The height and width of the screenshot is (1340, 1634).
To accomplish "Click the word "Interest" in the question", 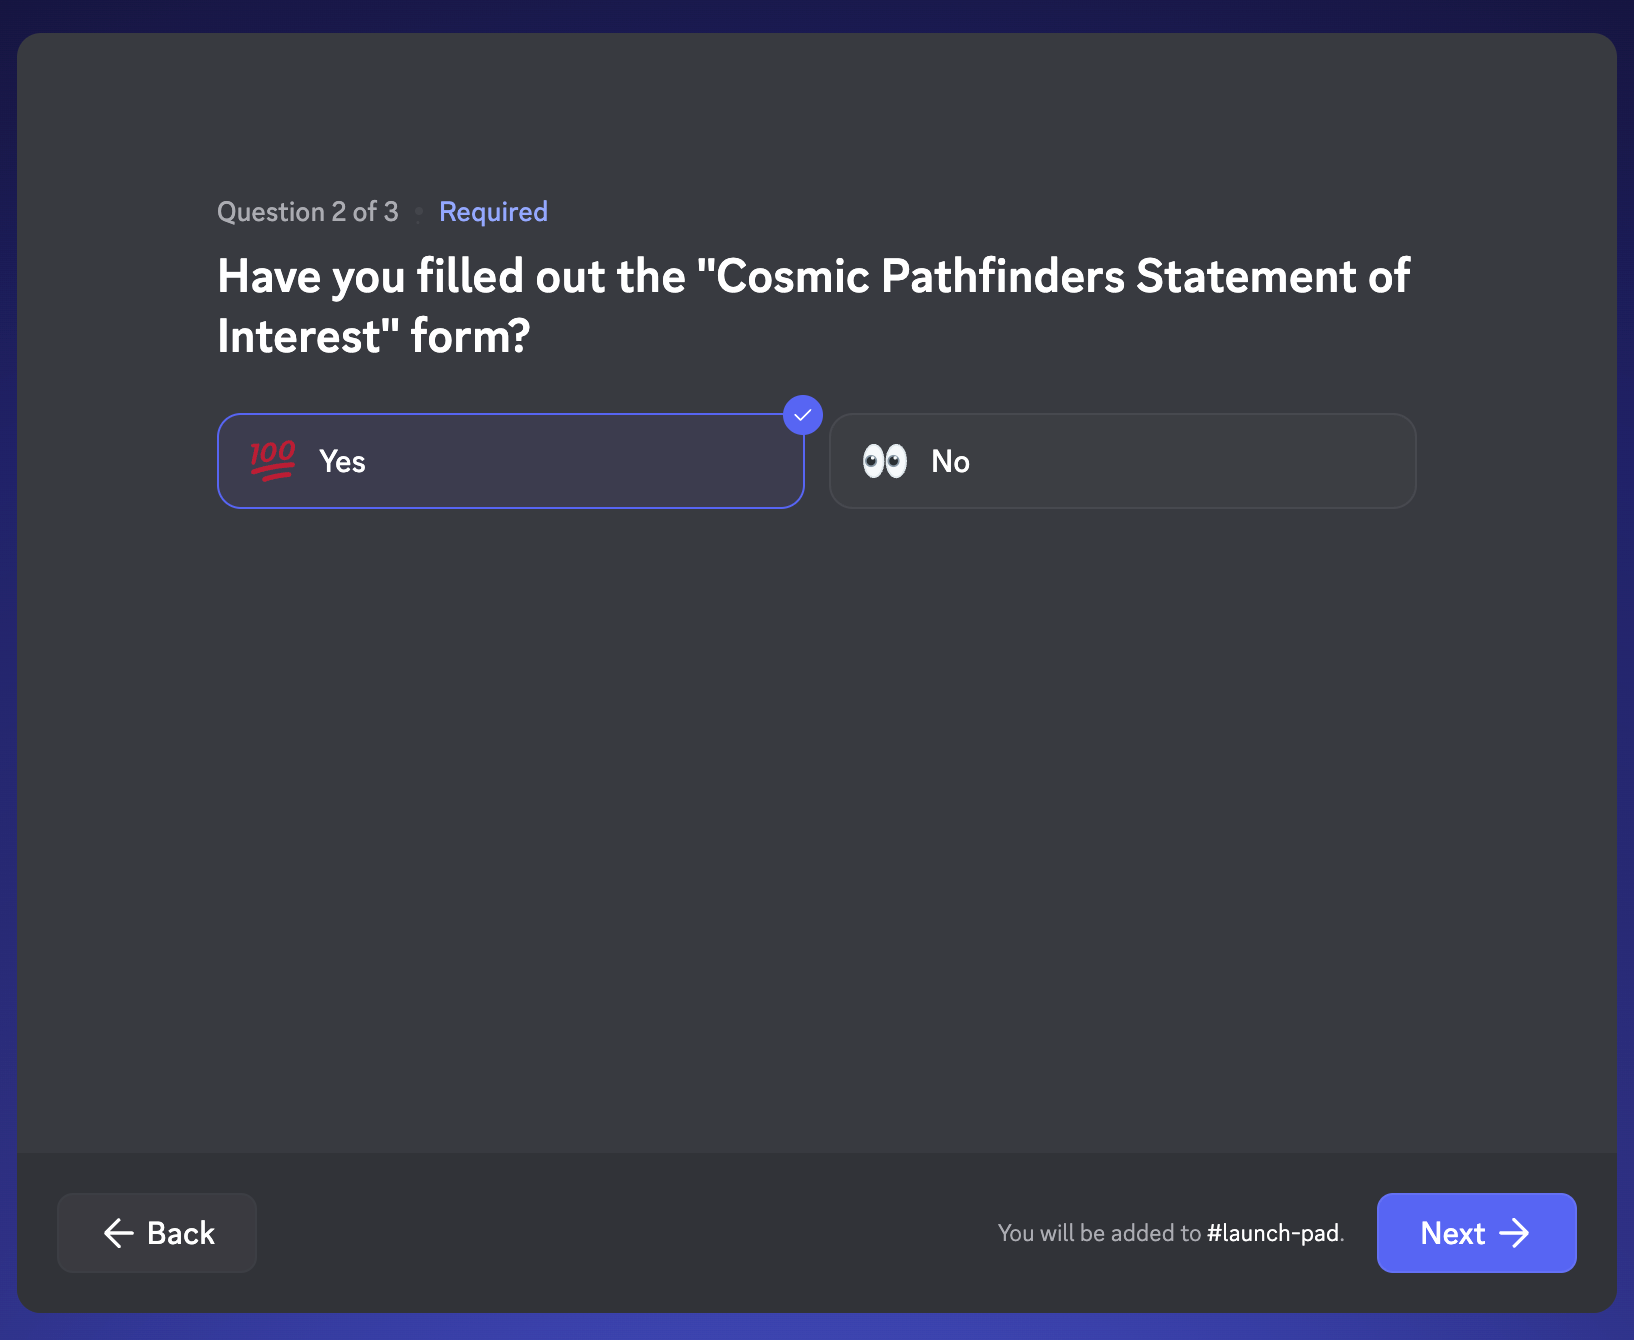I will coord(300,337).
